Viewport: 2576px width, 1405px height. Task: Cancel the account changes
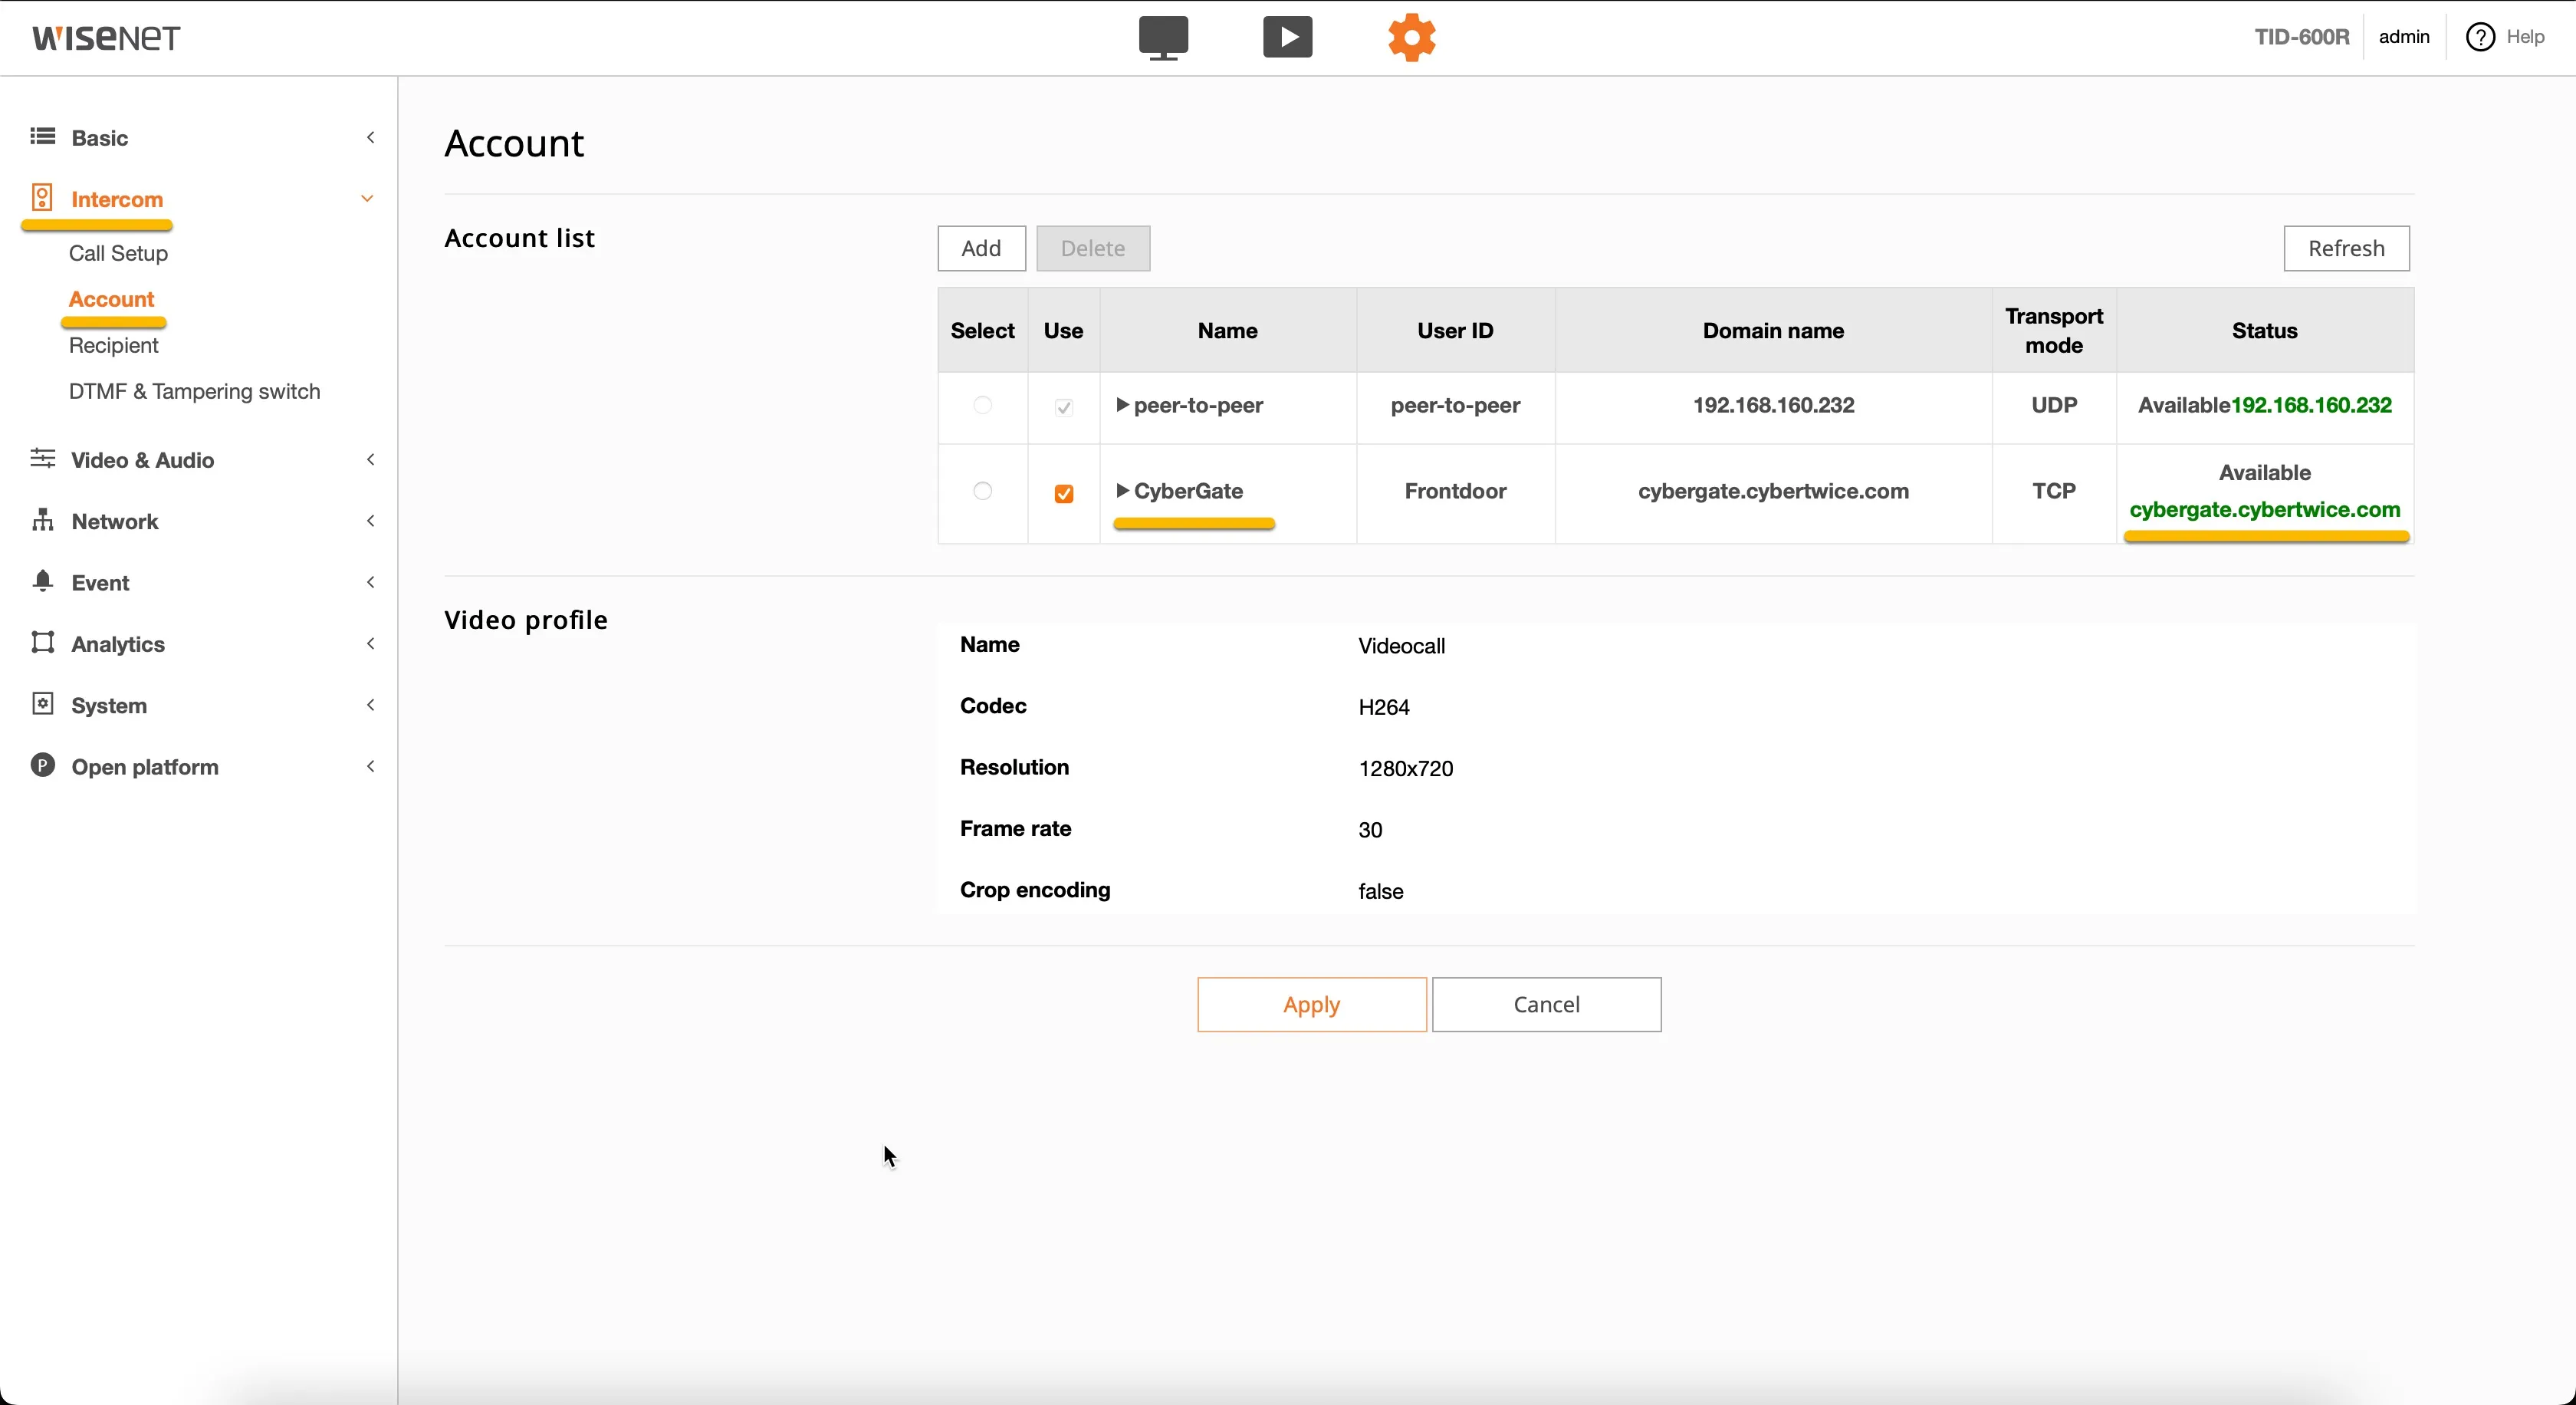coord(1546,1004)
